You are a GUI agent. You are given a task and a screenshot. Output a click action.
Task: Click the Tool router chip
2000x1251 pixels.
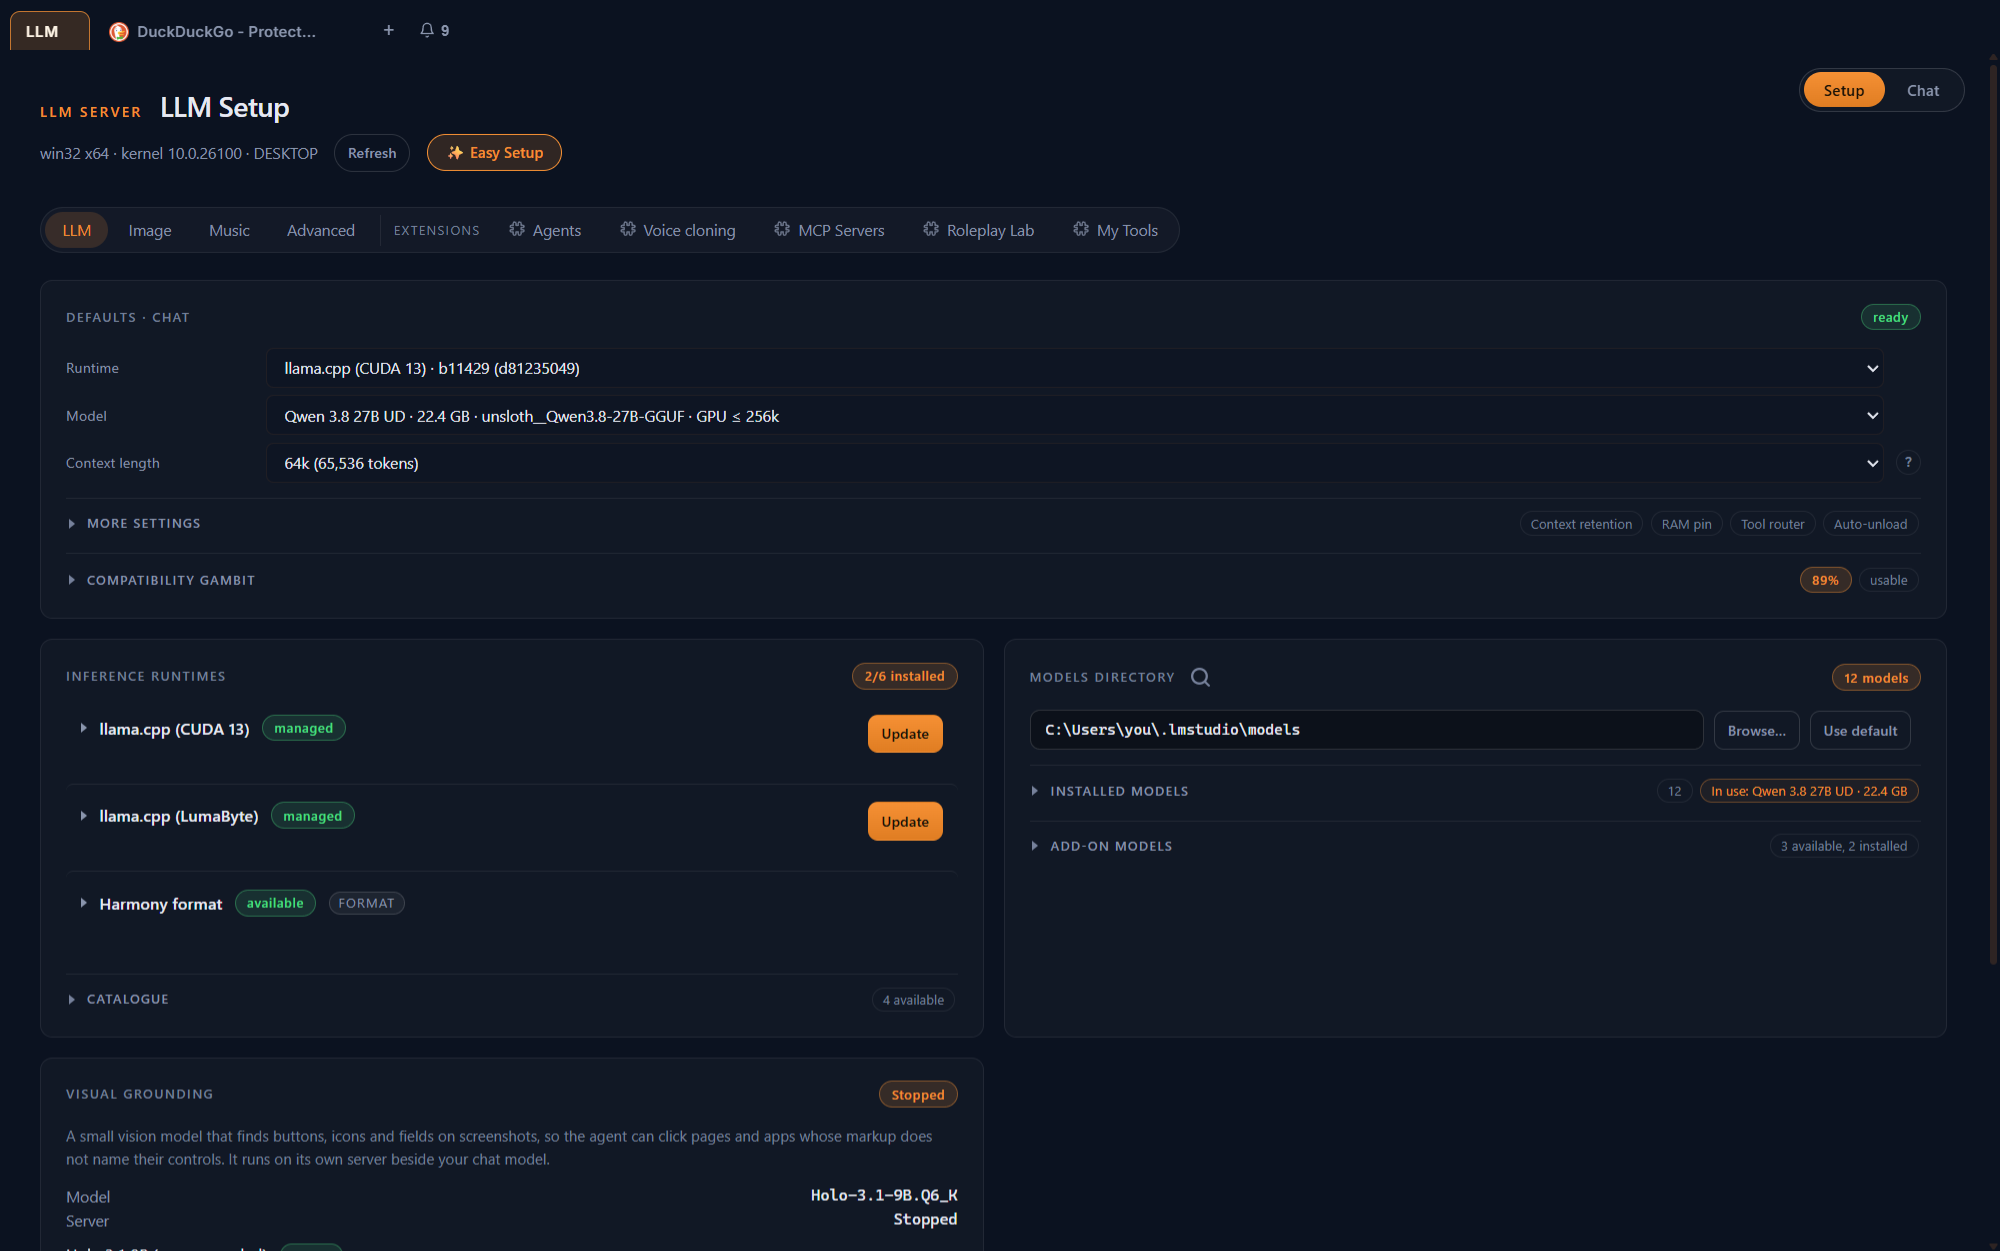click(1772, 524)
